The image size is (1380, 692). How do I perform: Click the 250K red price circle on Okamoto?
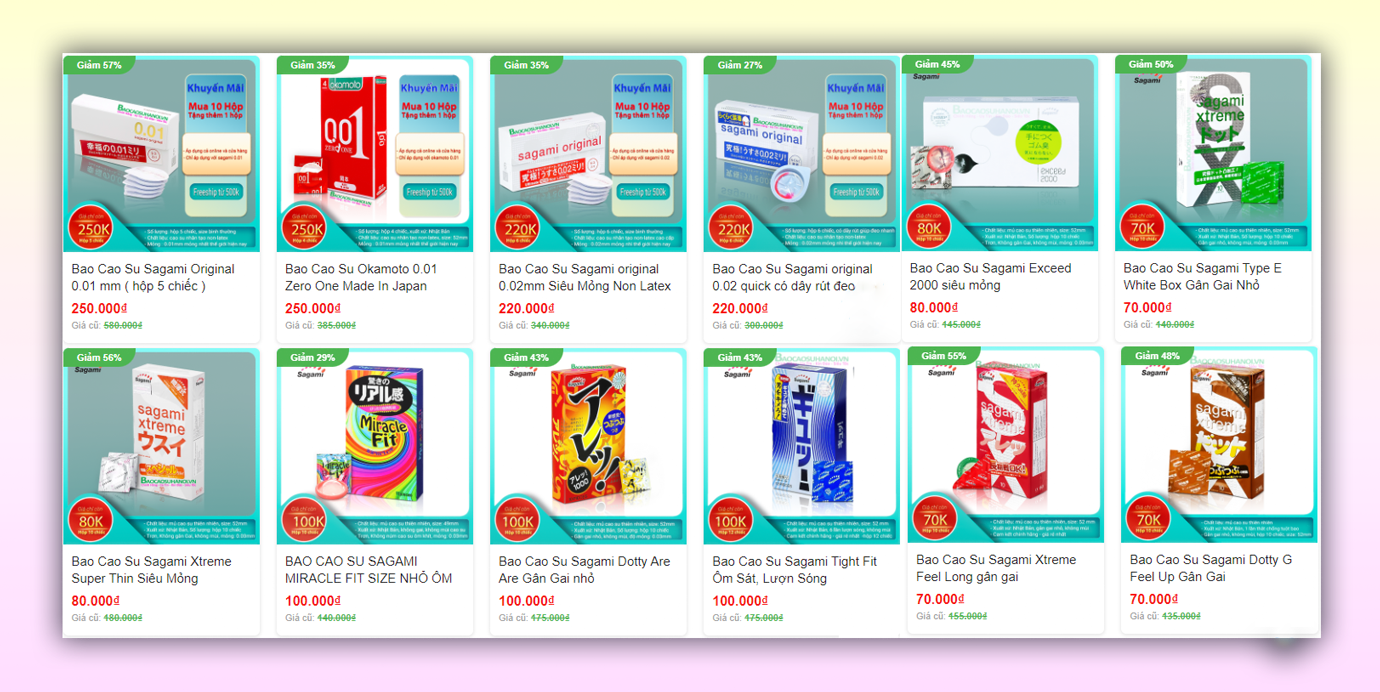pos(305,228)
